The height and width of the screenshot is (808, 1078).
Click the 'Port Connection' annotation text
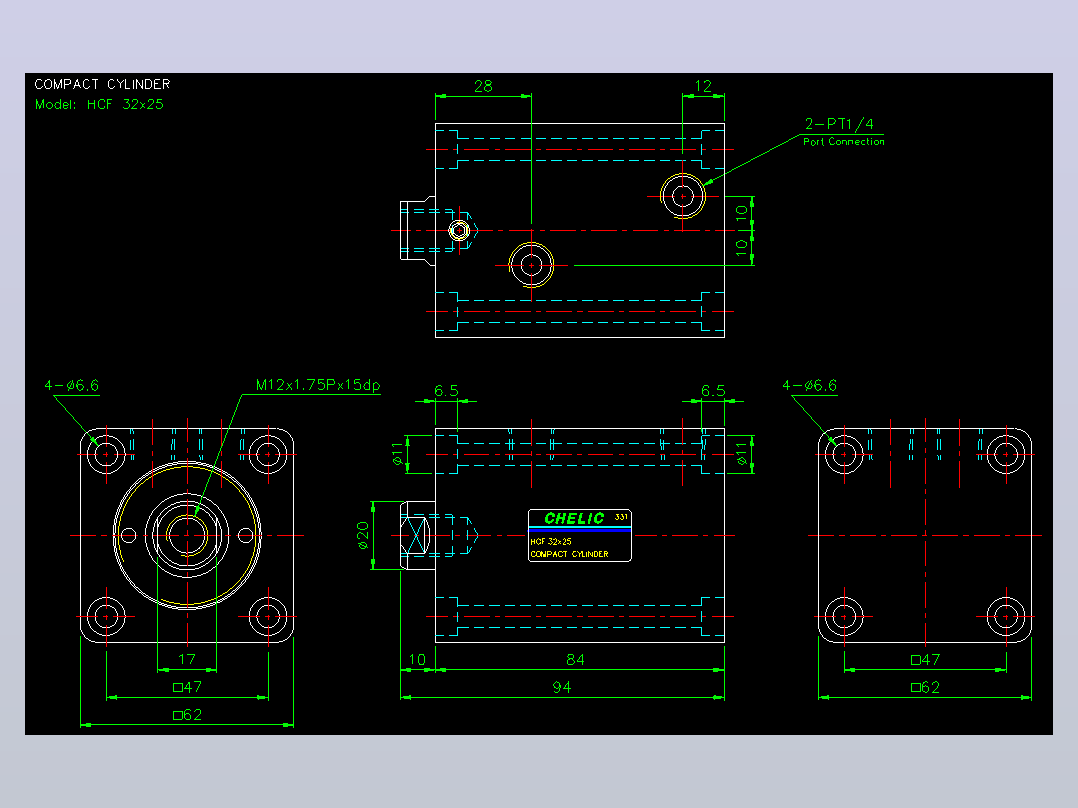pyautogui.click(x=844, y=142)
